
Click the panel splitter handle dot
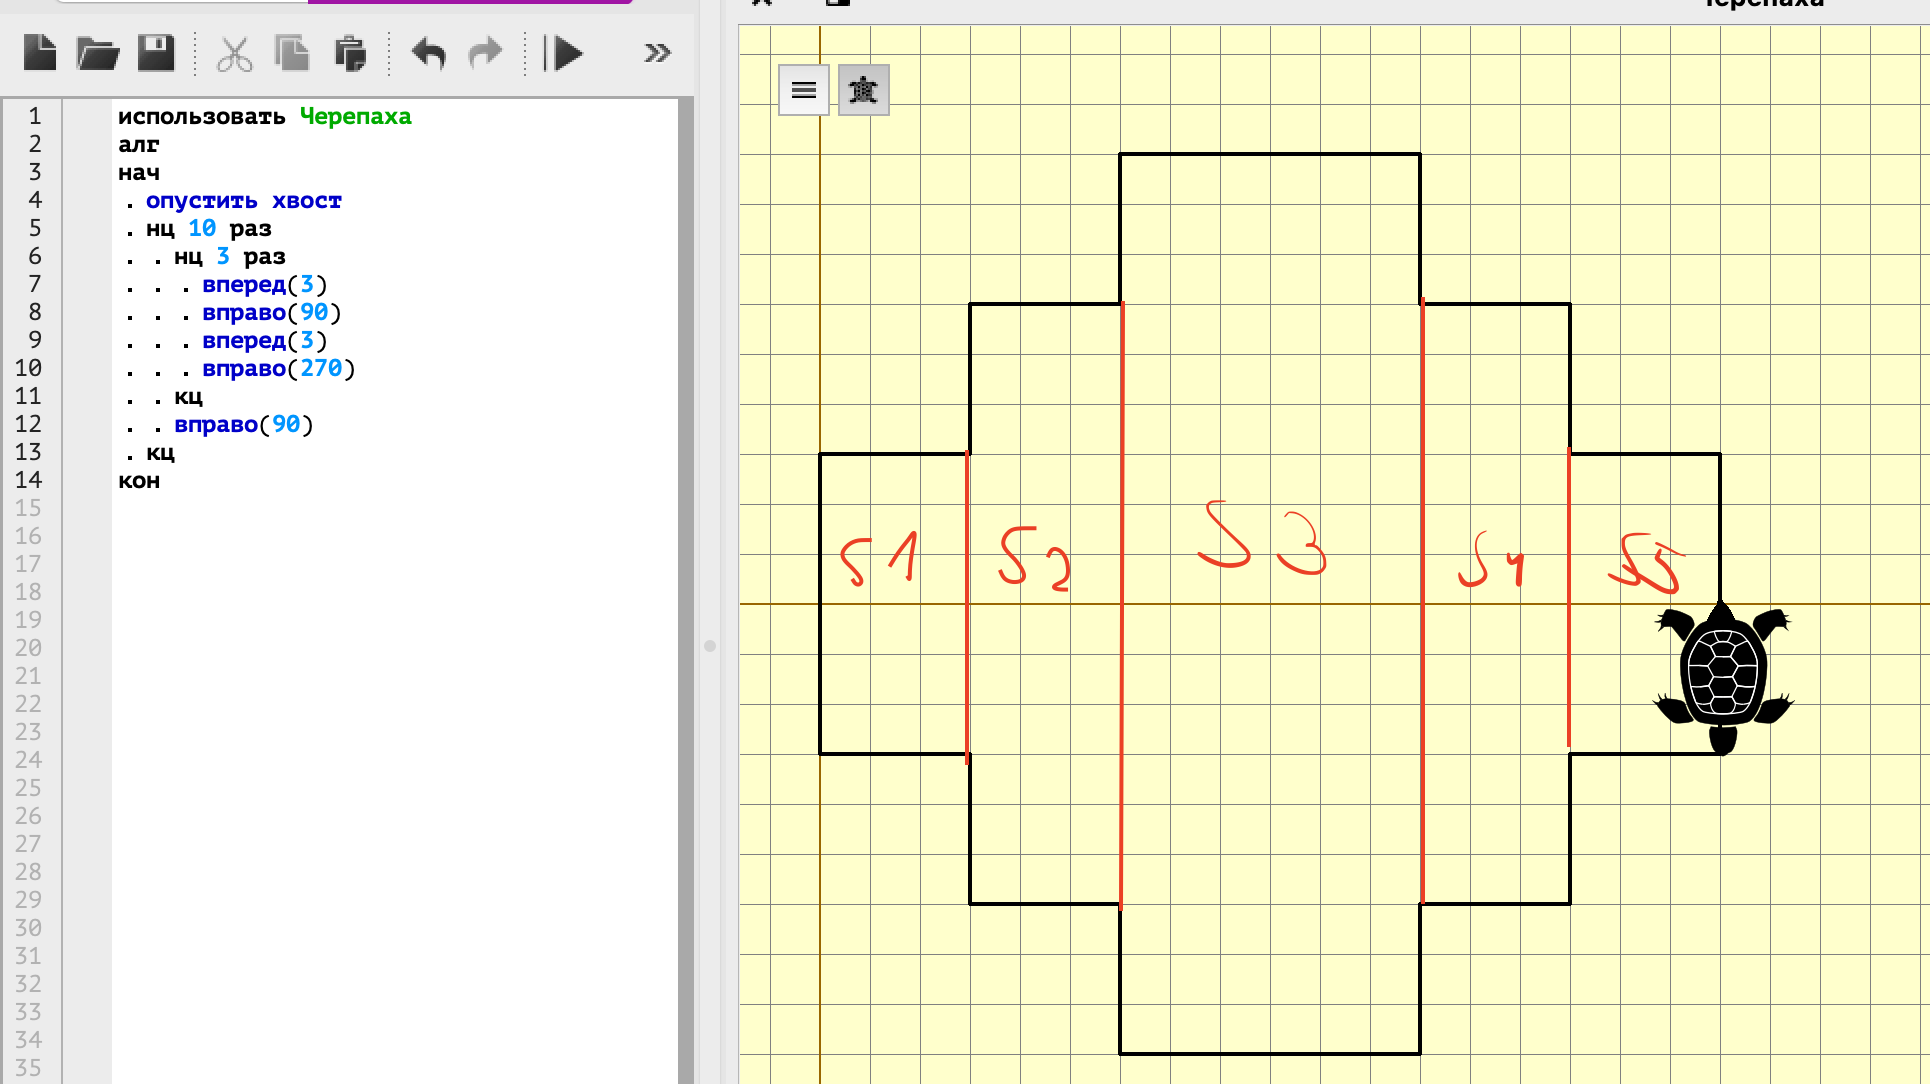pyautogui.click(x=710, y=646)
